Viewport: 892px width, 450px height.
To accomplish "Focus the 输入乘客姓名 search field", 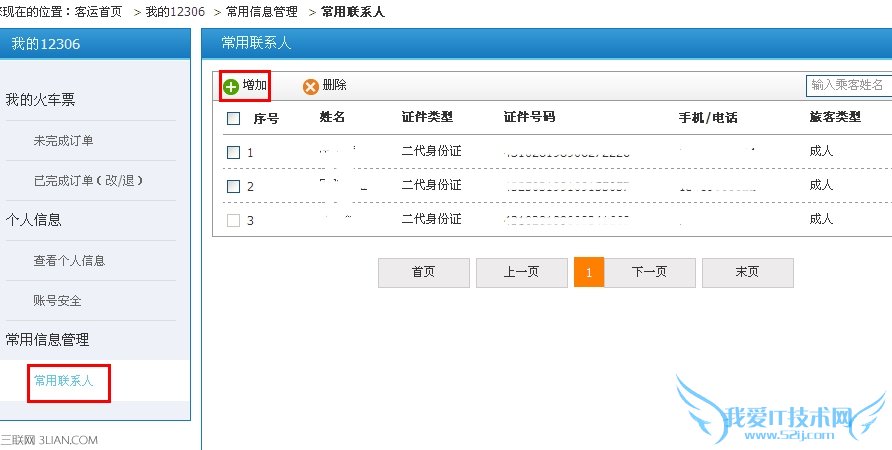I will 849,85.
